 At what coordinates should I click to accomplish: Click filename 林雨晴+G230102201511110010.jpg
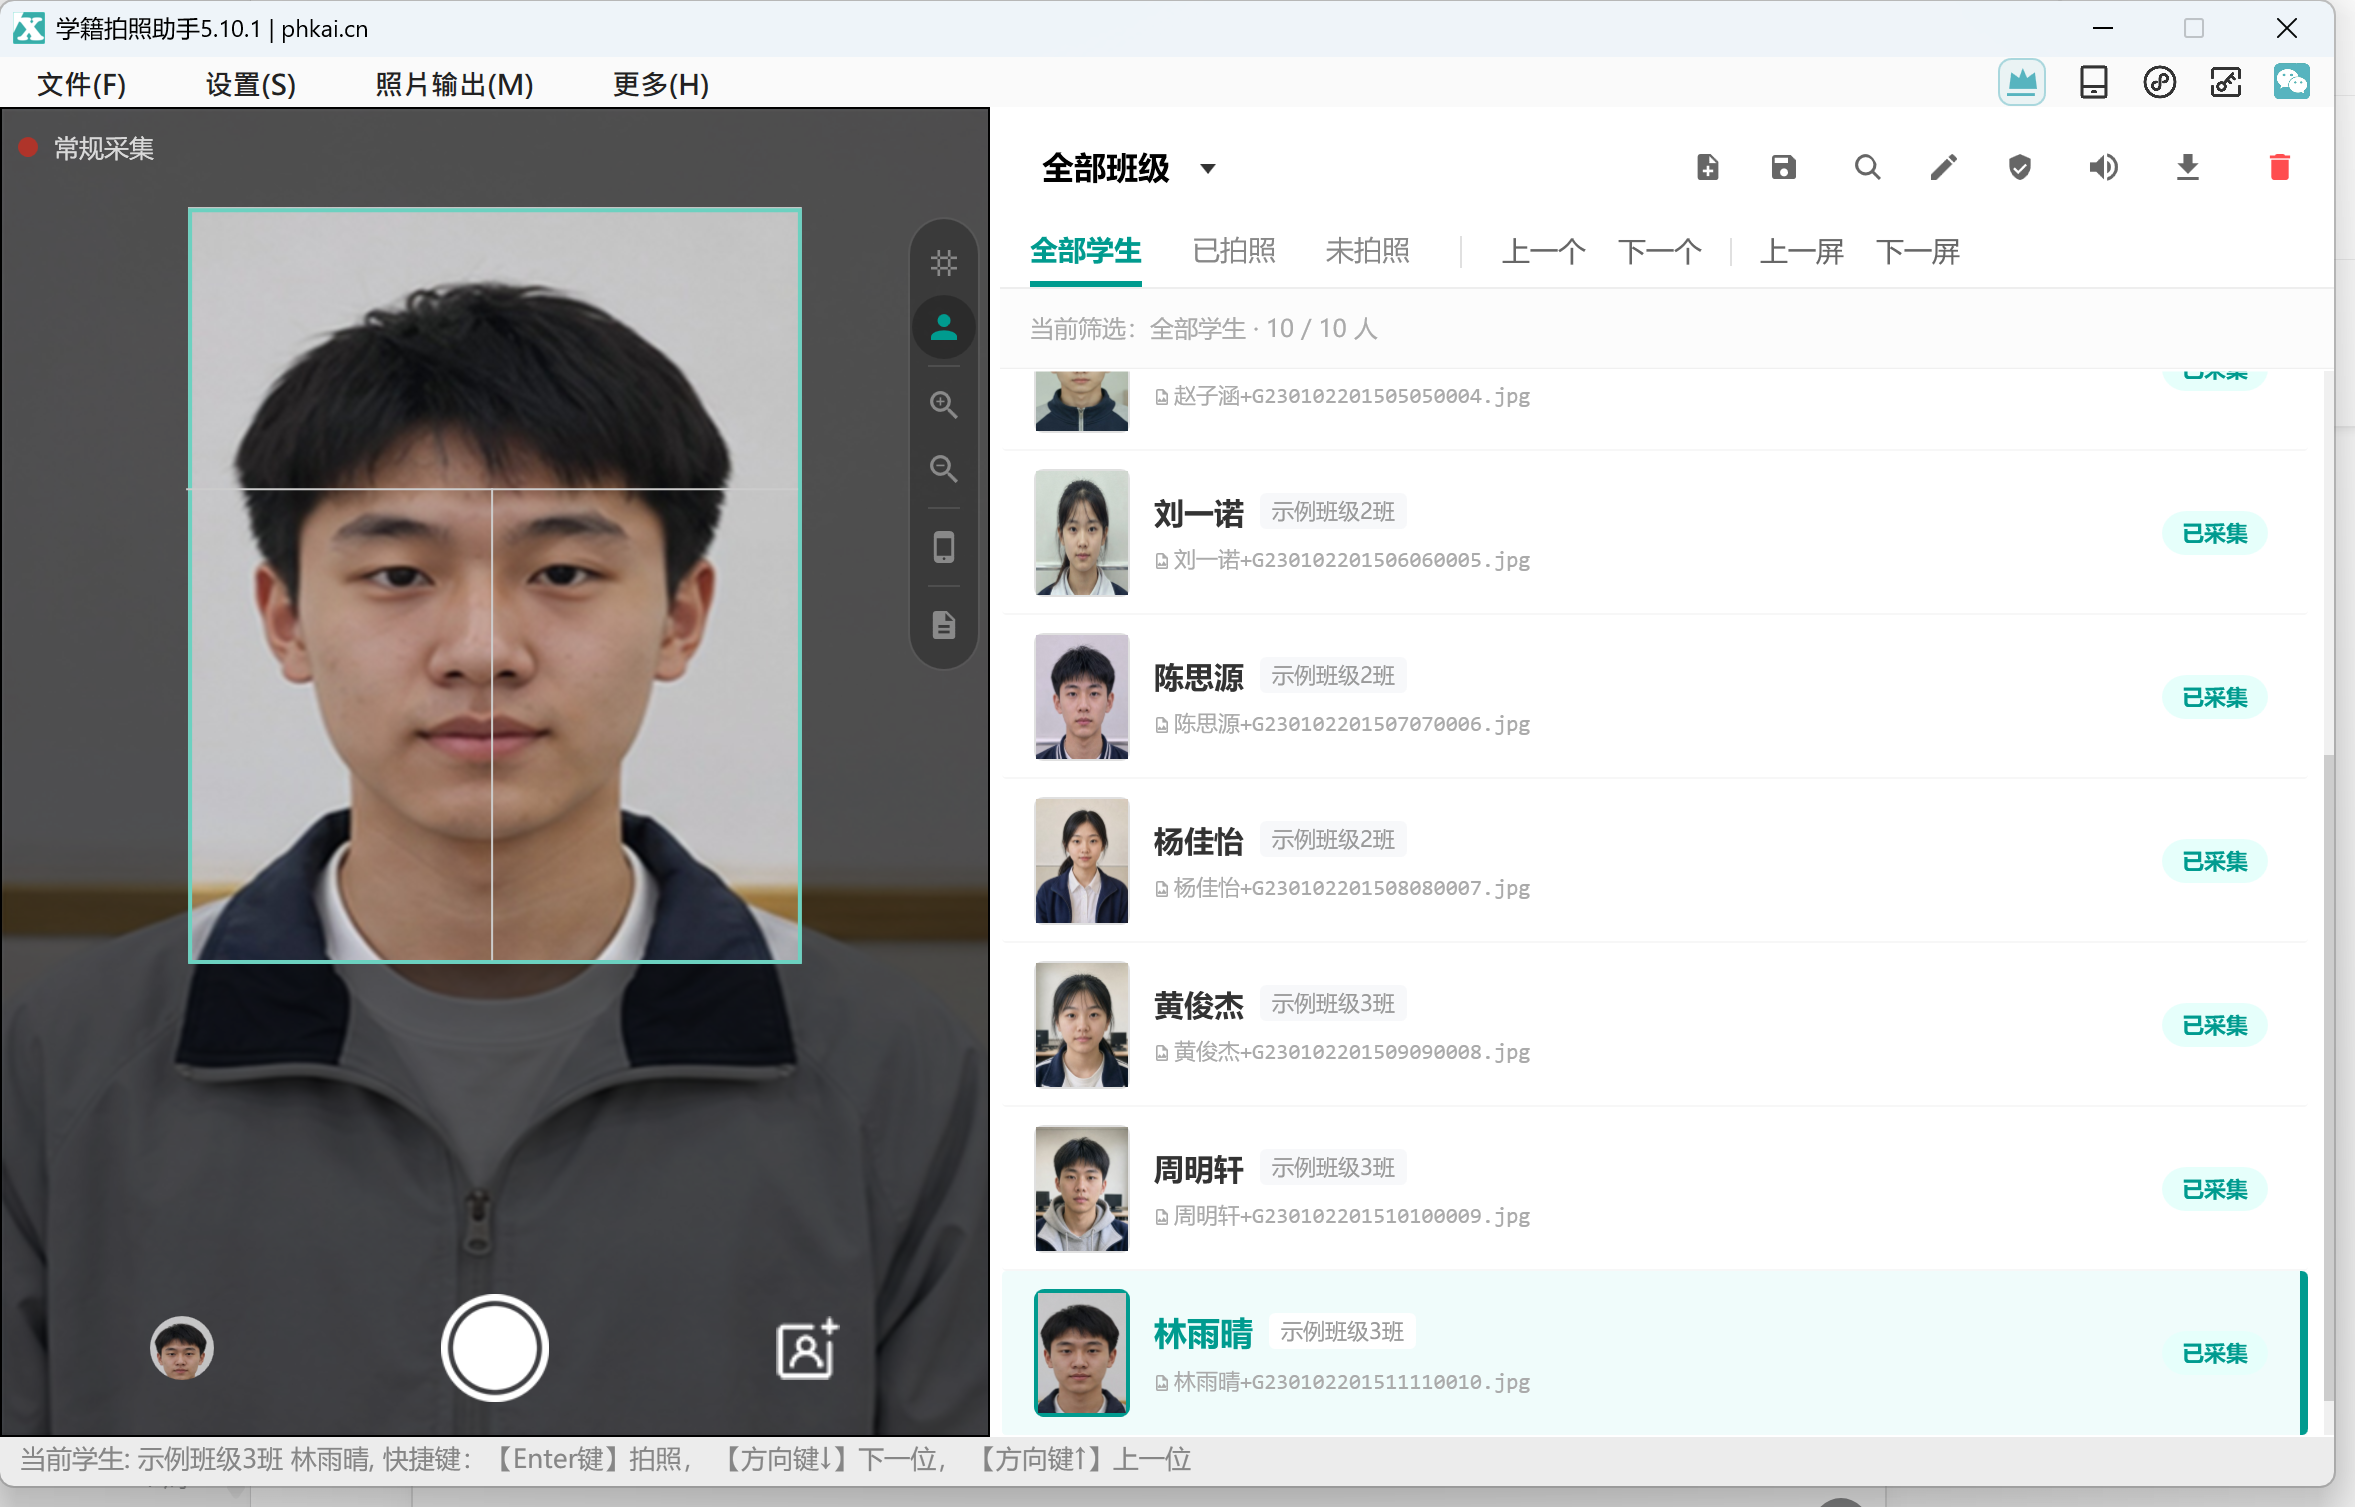coord(1351,1382)
